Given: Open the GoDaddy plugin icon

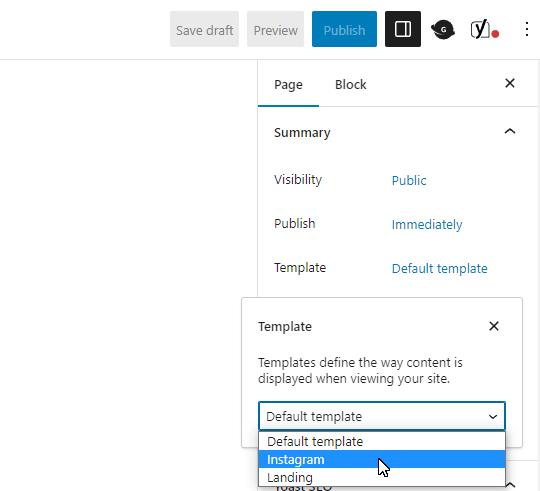Looking at the screenshot, I should 443,30.
